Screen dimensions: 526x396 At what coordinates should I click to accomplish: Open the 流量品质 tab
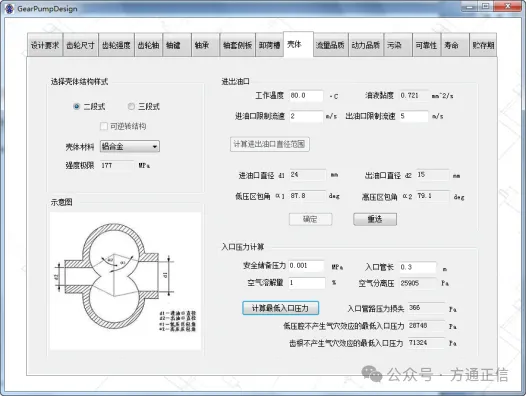coord(330,45)
